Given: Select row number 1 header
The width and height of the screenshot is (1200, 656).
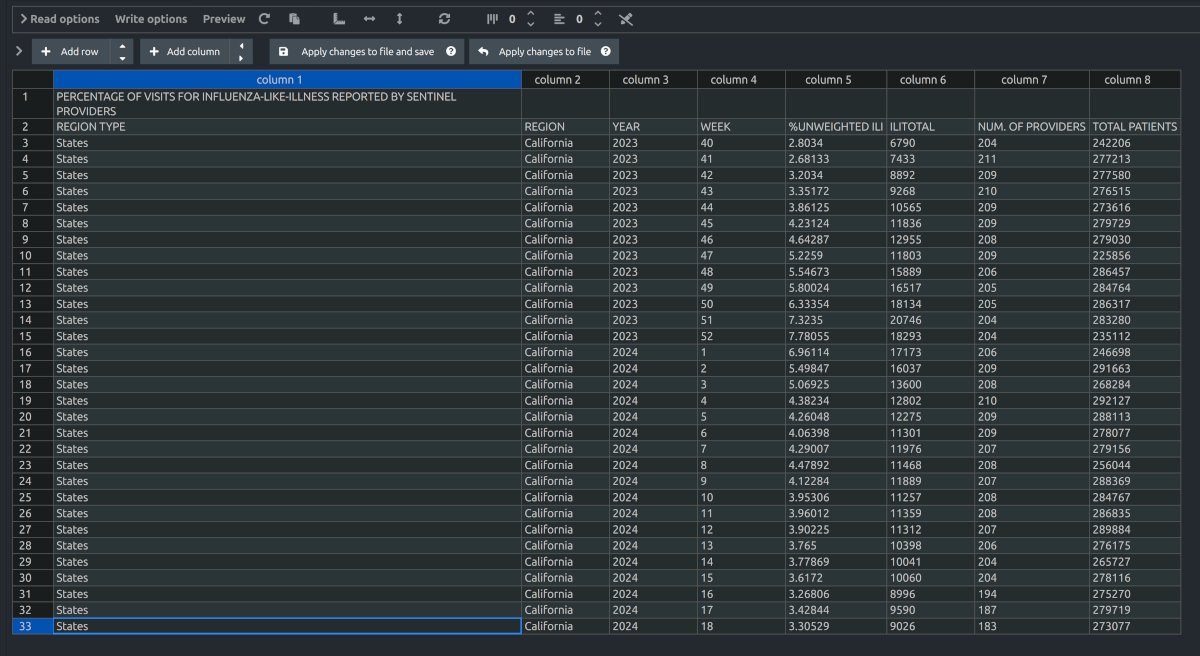Looking at the screenshot, I should click(33, 104).
